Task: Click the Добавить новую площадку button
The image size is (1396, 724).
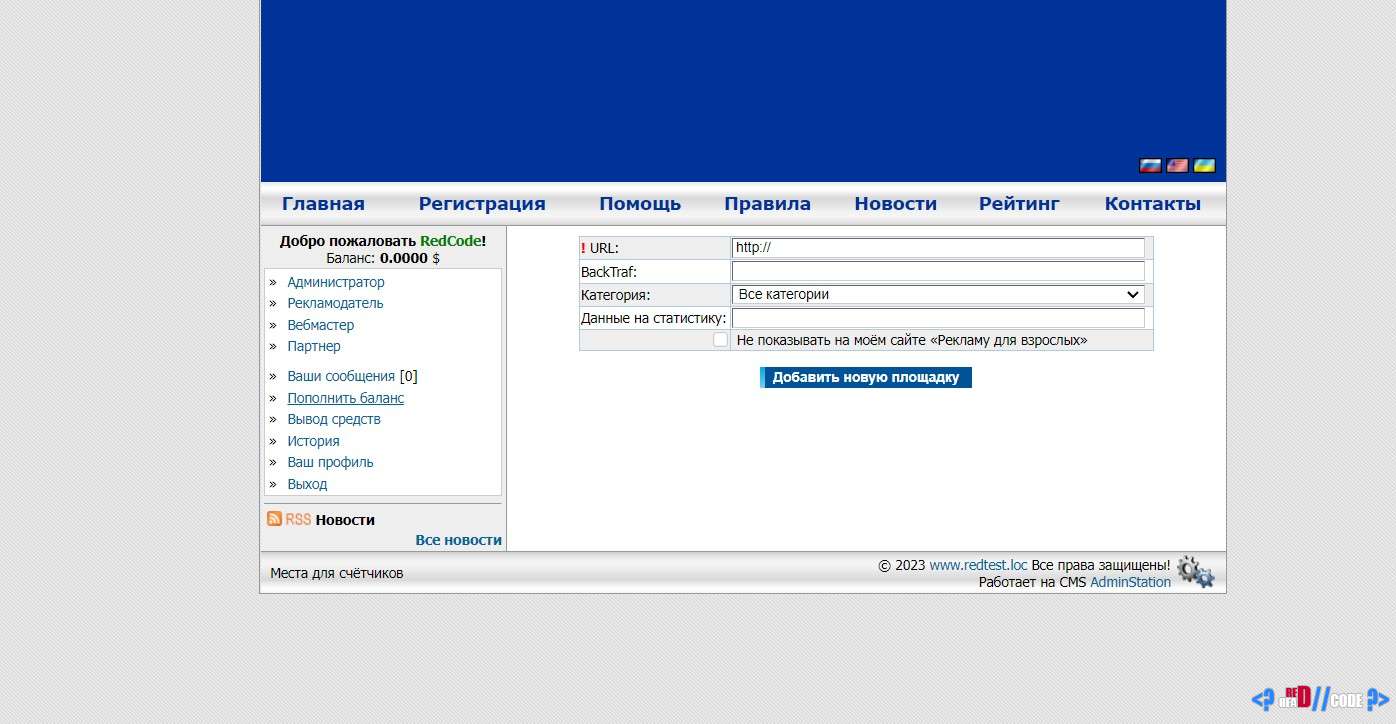Action: point(866,377)
